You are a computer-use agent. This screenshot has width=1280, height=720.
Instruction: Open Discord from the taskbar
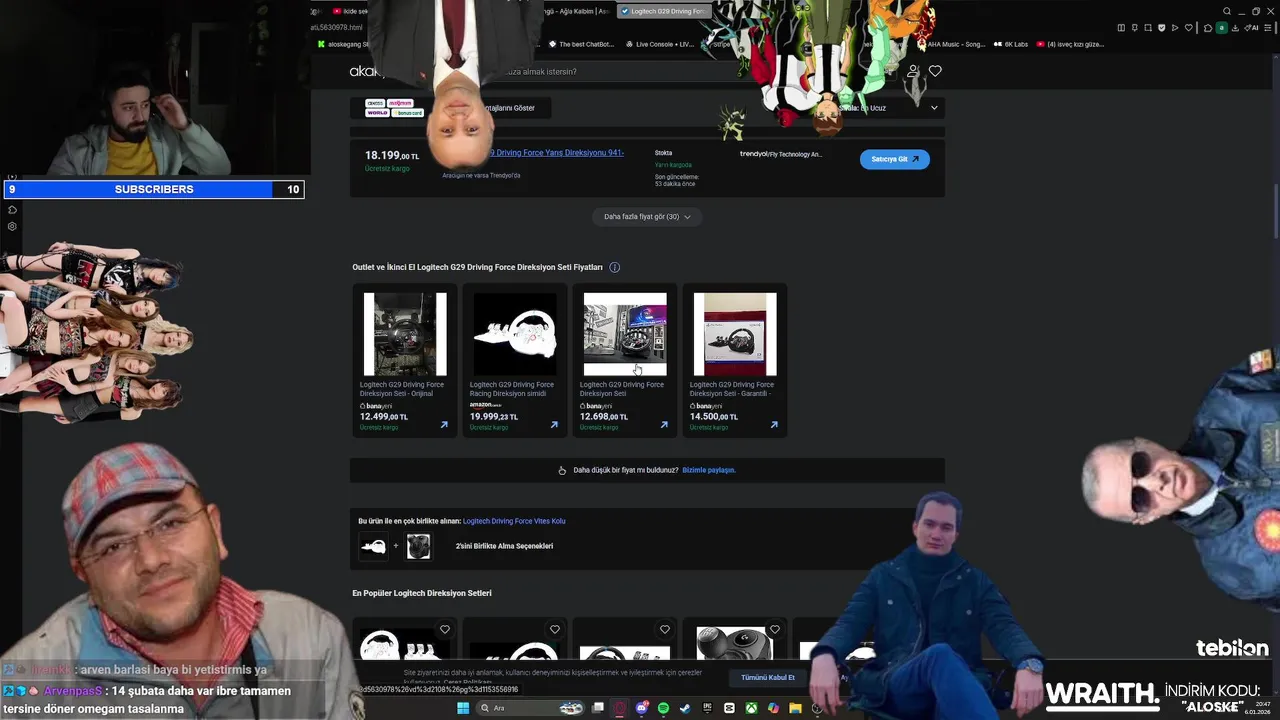[x=641, y=708]
